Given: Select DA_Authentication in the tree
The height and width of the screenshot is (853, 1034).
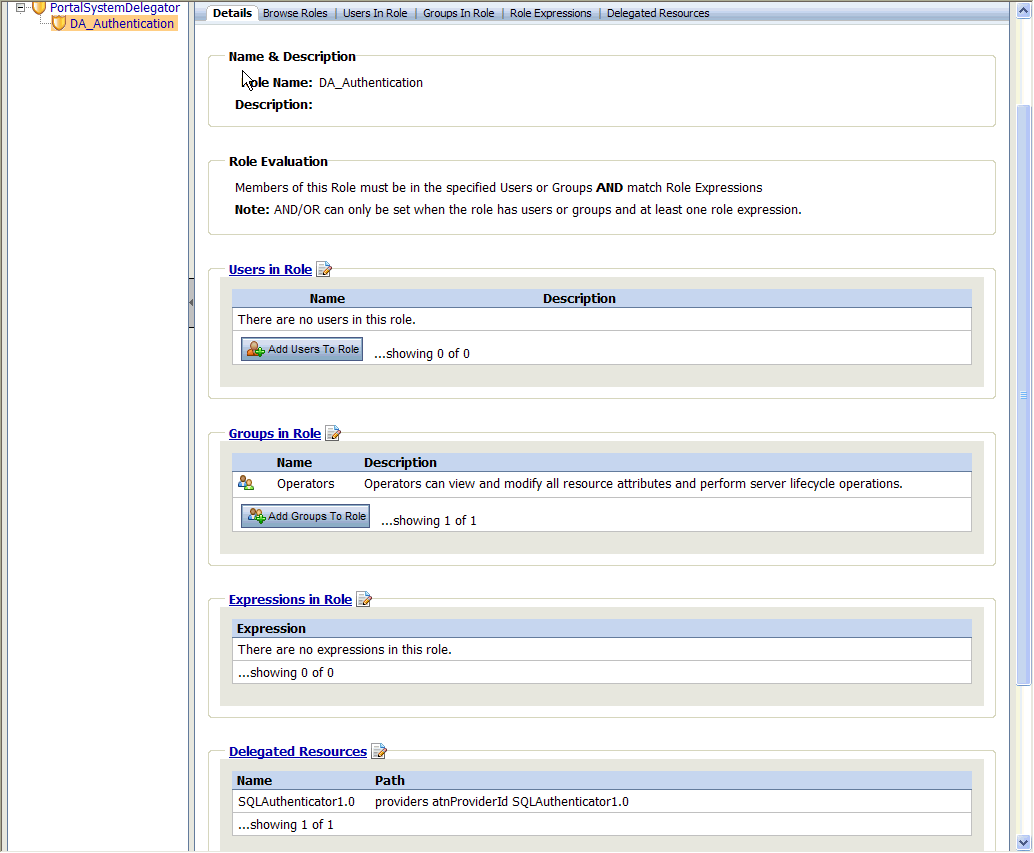Looking at the screenshot, I should (118, 23).
